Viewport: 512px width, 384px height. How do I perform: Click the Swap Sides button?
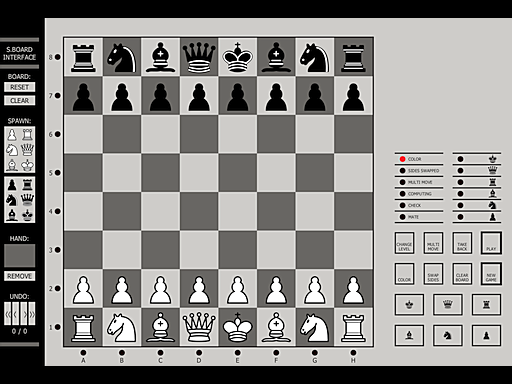coord(433,274)
